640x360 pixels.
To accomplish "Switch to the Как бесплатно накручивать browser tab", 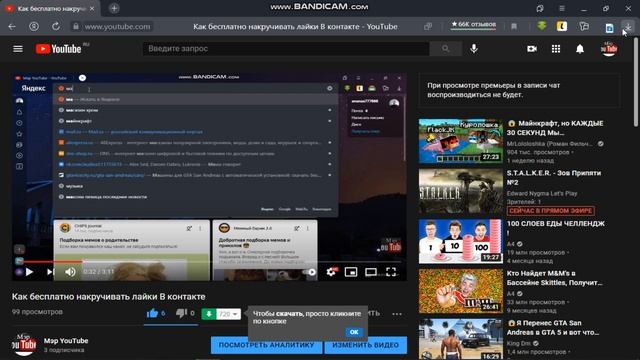I will (50, 8).
